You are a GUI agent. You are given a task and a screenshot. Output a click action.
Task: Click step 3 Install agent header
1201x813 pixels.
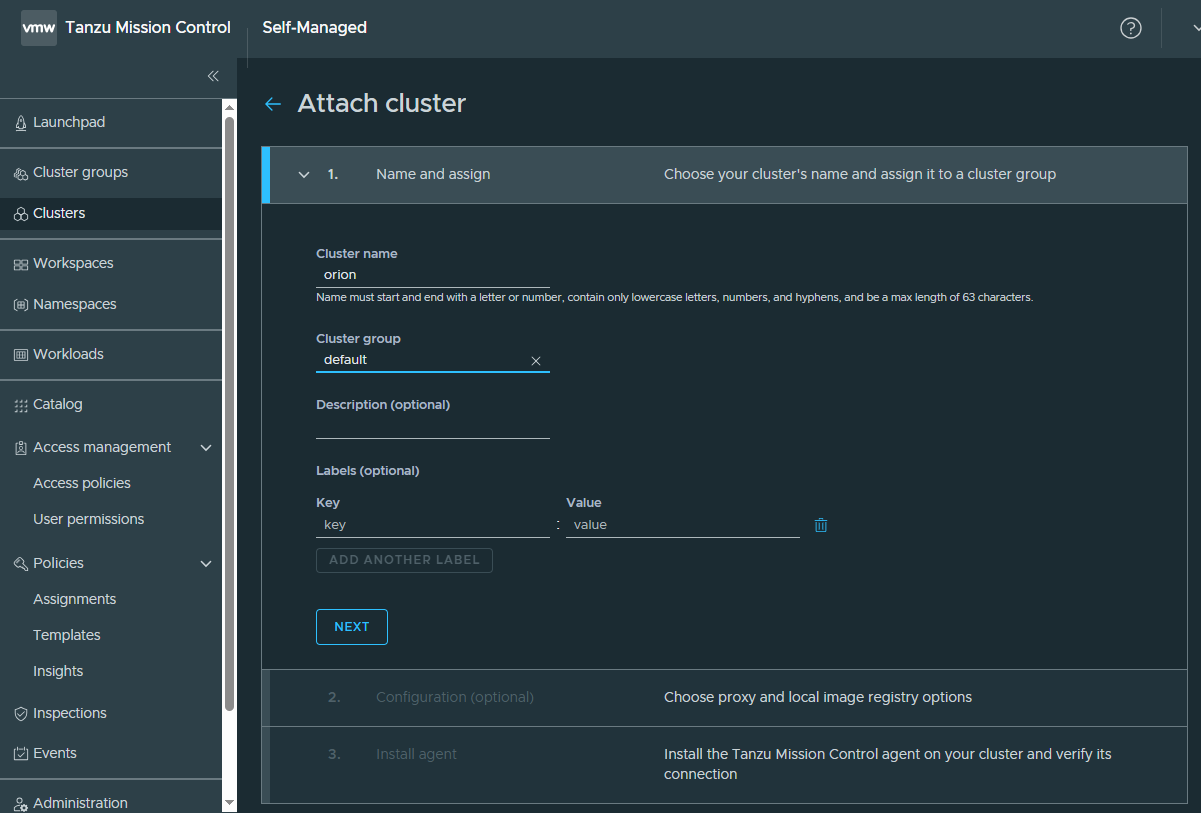[725, 765]
